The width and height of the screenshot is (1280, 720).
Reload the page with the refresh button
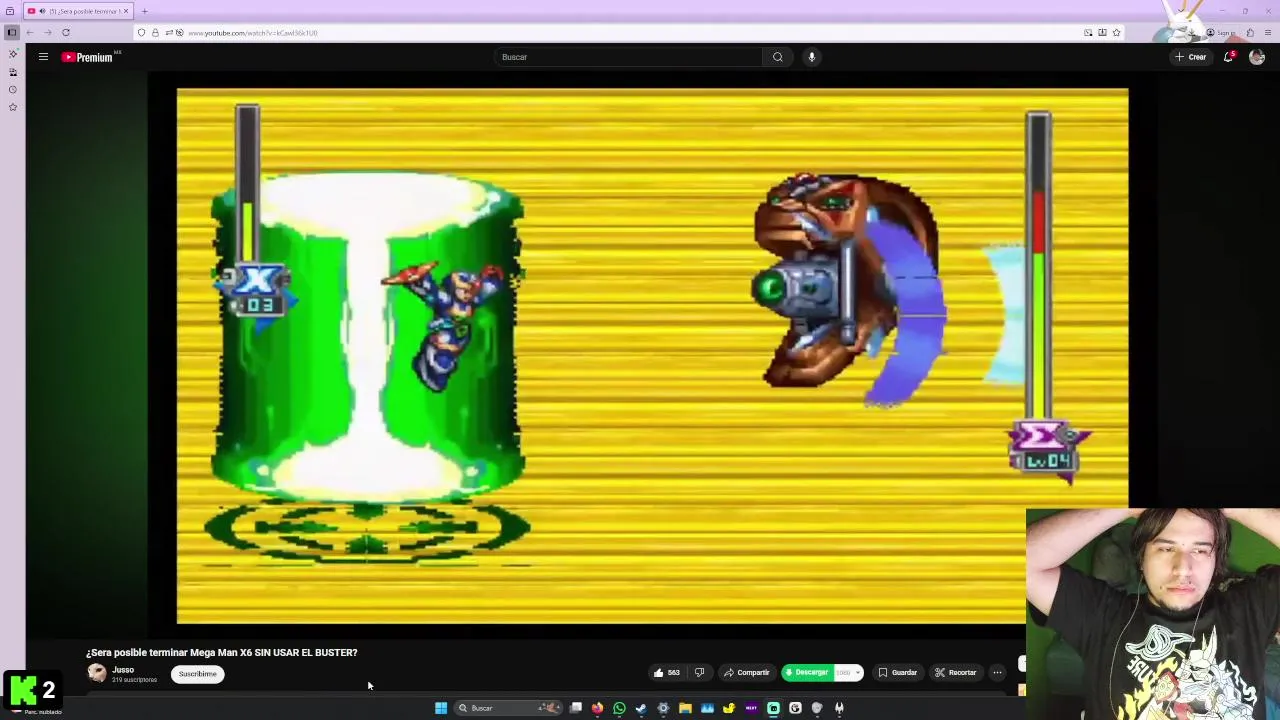66,33
